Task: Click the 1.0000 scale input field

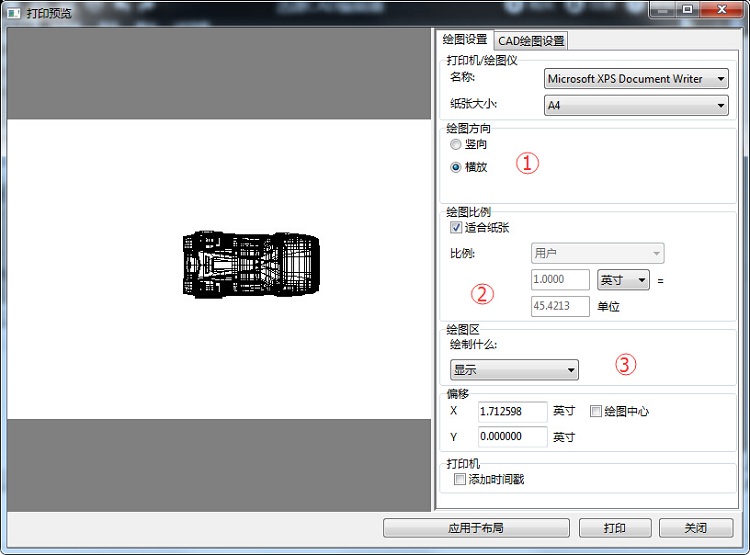Action: 560,279
